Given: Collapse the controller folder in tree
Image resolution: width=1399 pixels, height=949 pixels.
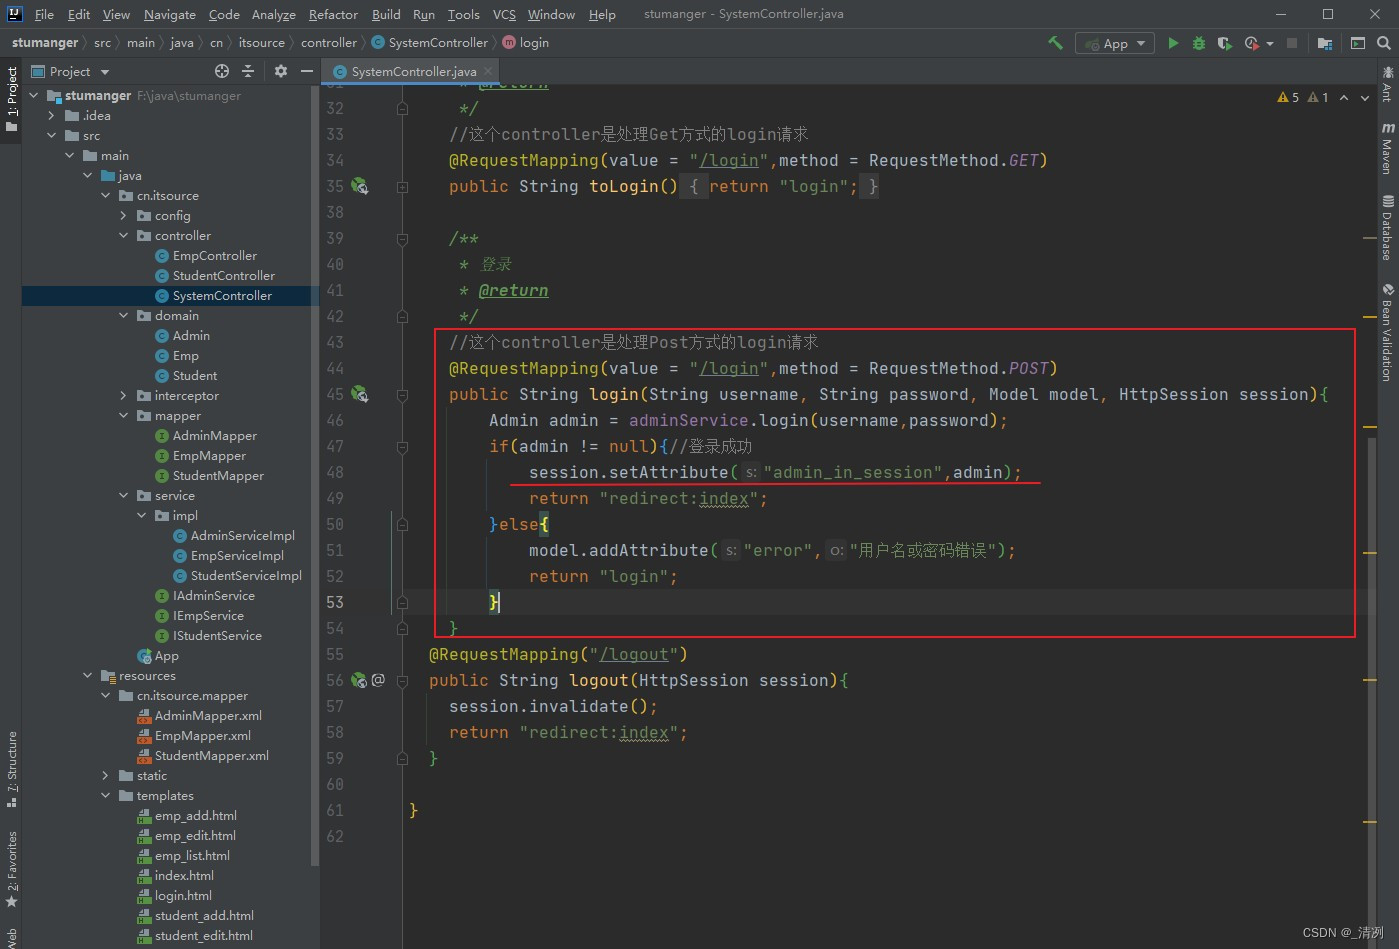Looking at the screenshot, I should (x=124, y=236).
